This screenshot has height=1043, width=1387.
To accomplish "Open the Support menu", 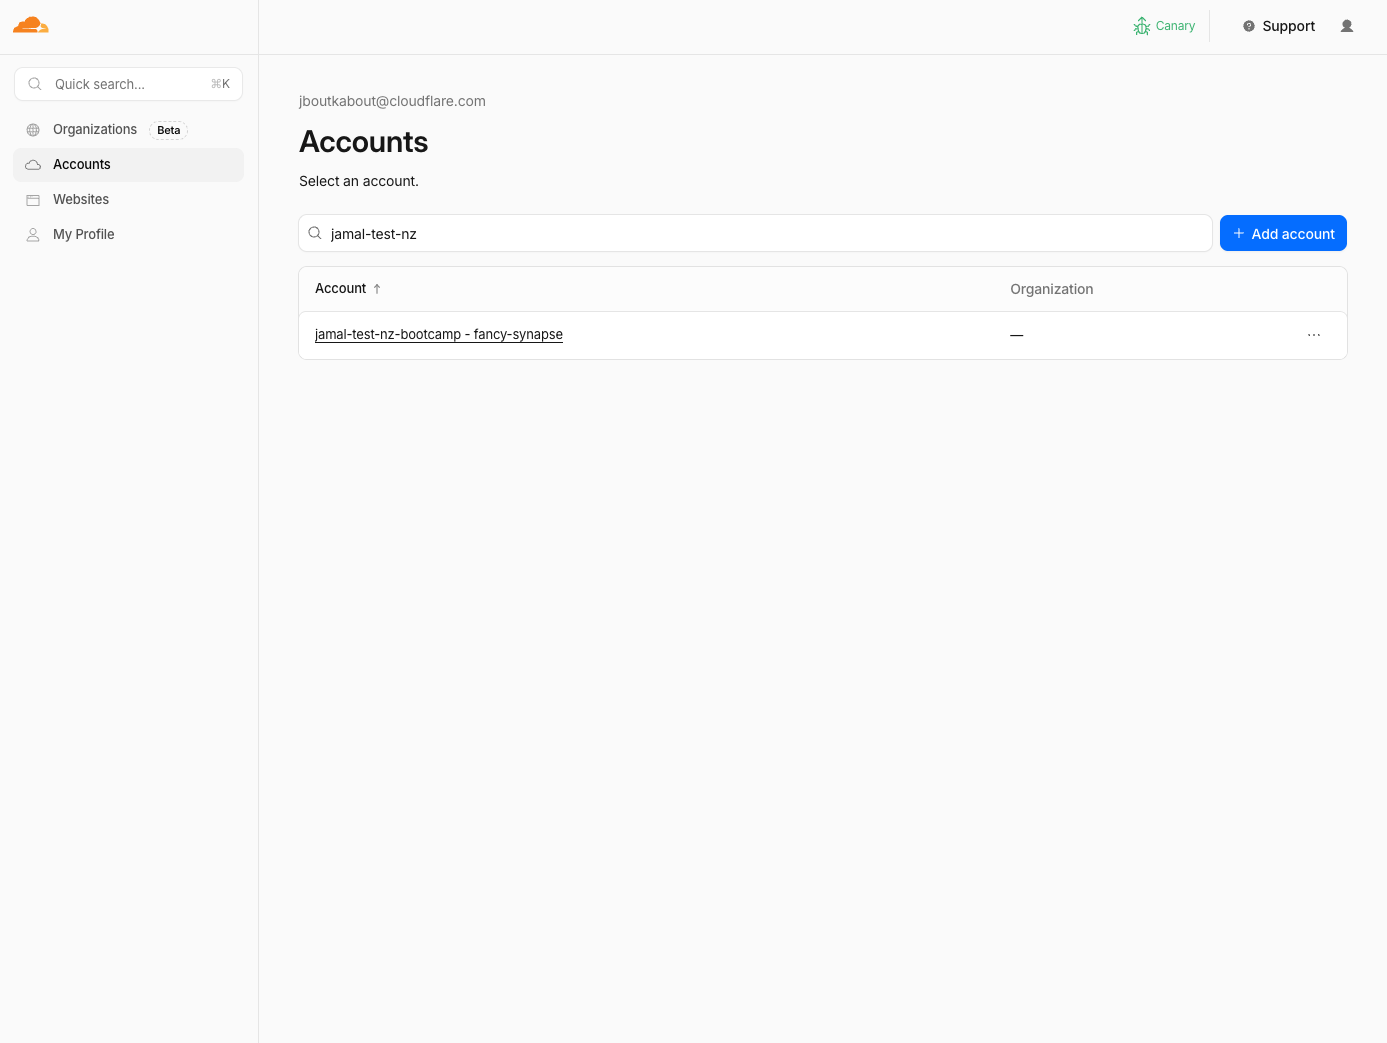I will [x=1279, y=26].
